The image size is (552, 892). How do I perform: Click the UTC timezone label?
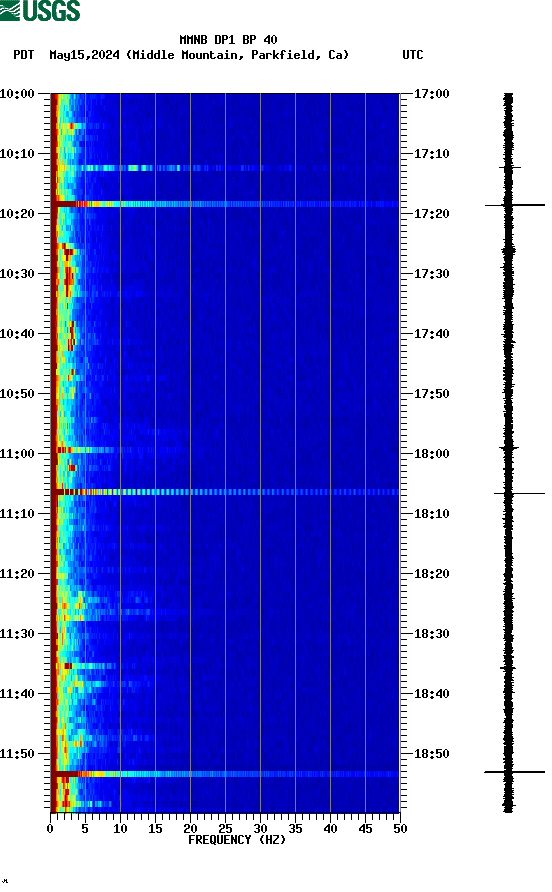click(413, 55)
